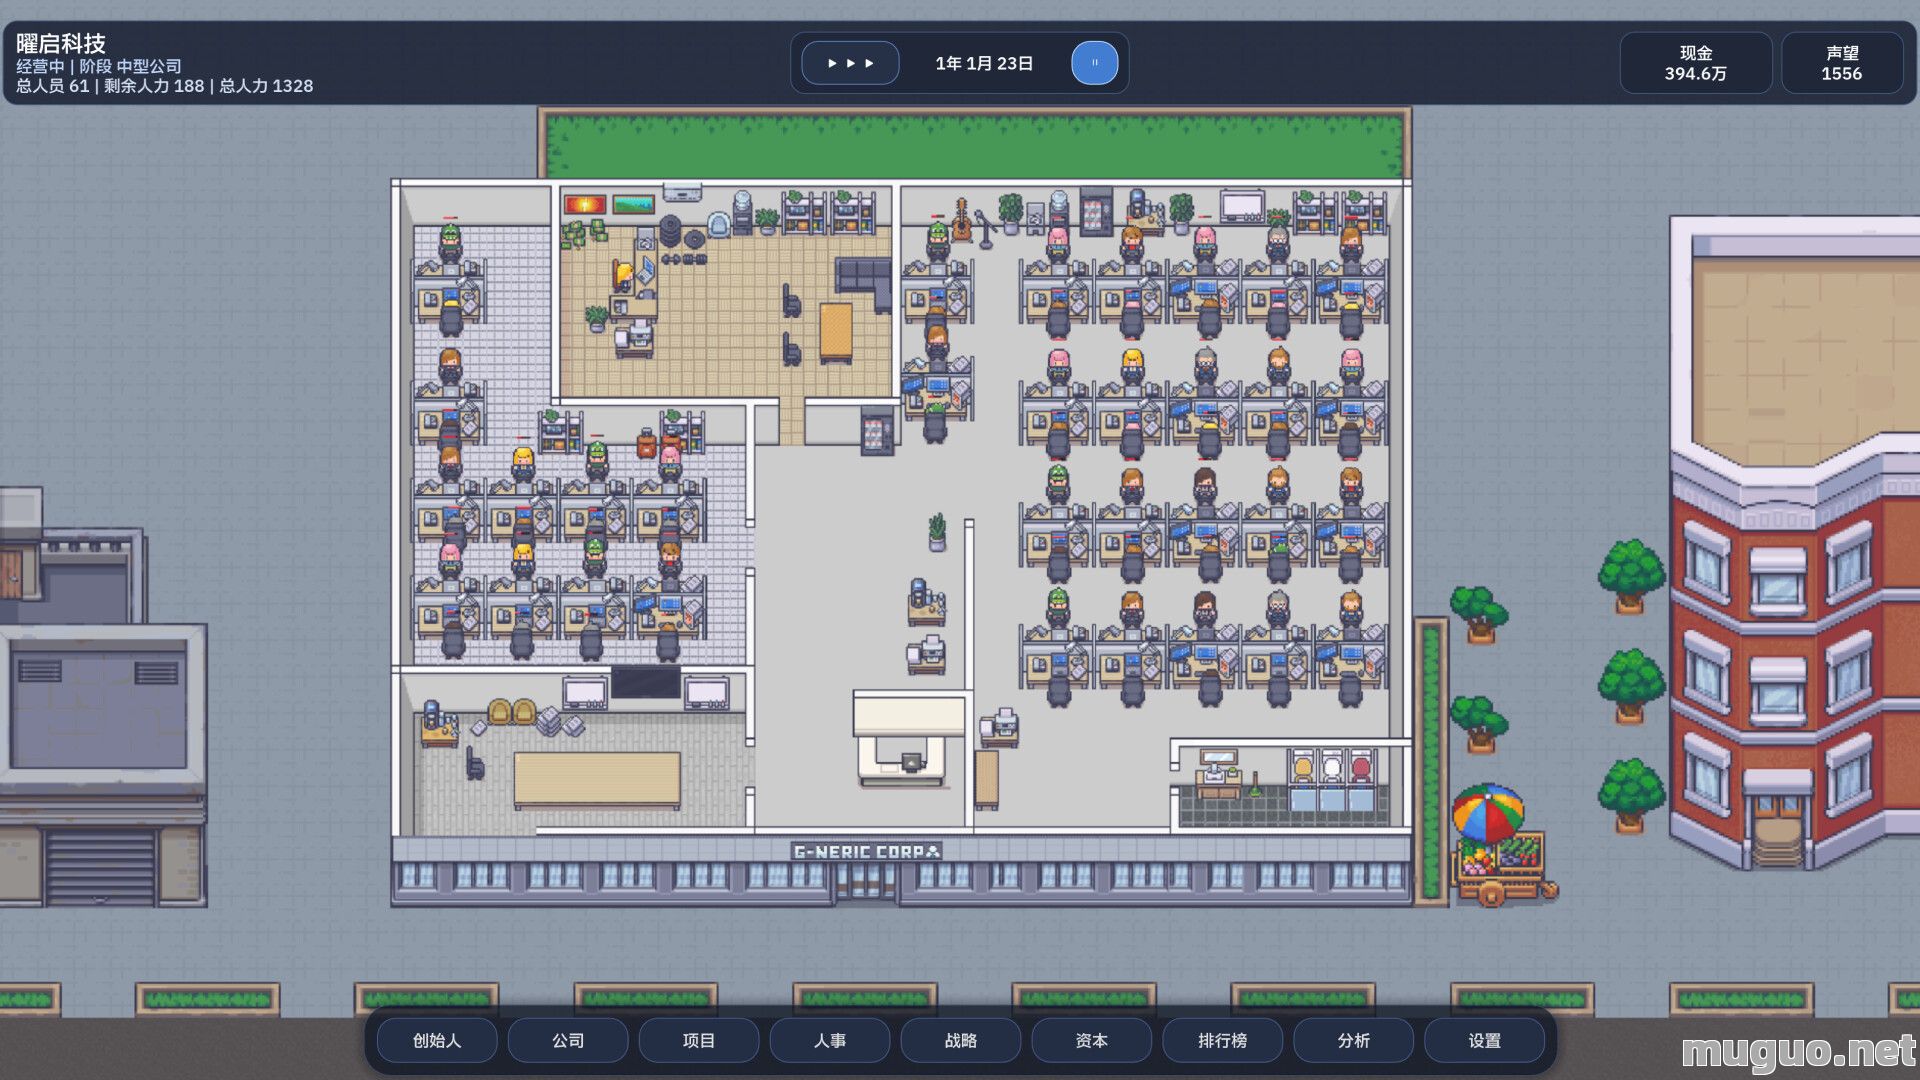
Task: Select the water cooler in the lounge
Action: coord(743,211)
